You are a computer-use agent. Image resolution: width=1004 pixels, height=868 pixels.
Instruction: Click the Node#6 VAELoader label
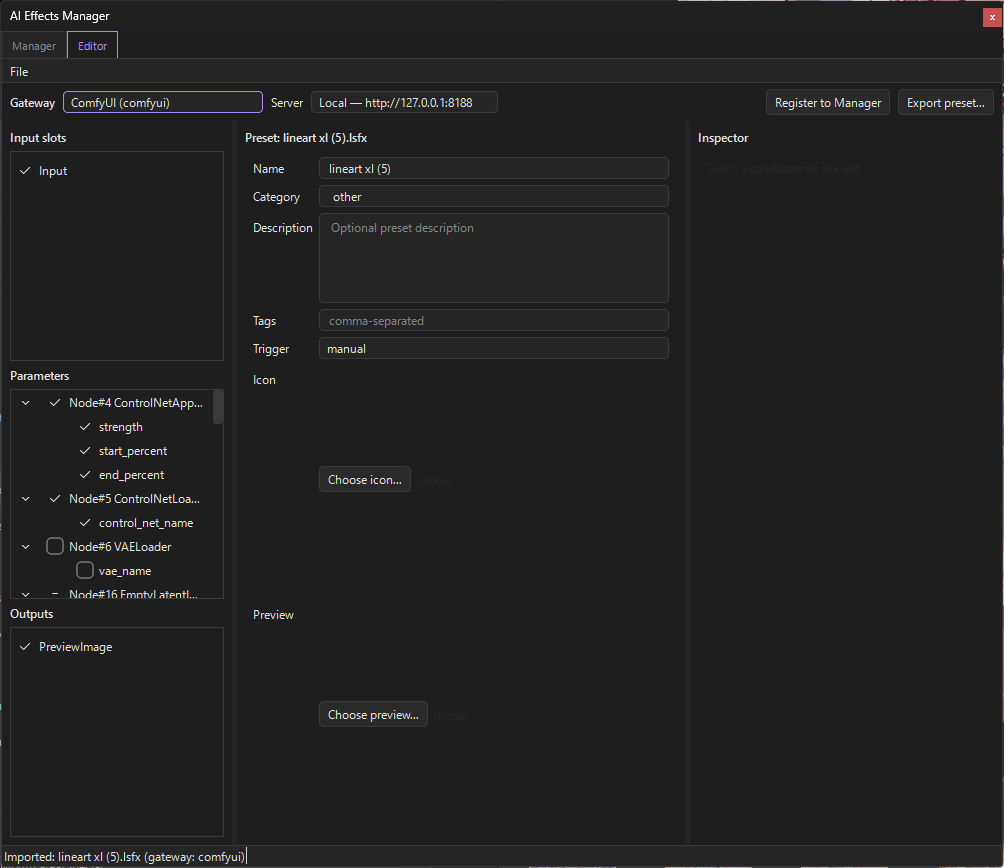click(x=120, y=547)
